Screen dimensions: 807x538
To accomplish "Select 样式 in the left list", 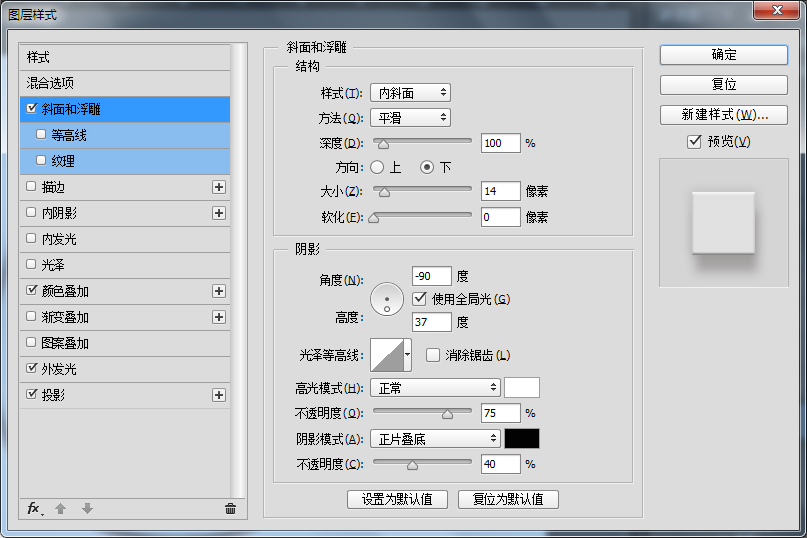I will (x=125, y=57).
